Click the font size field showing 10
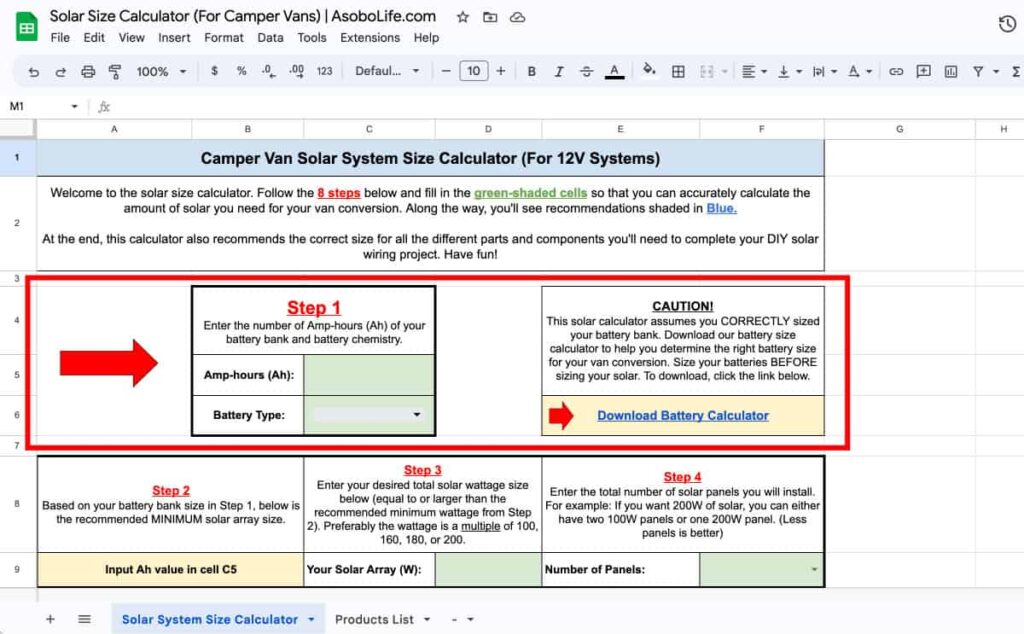 tap(473, 71)
